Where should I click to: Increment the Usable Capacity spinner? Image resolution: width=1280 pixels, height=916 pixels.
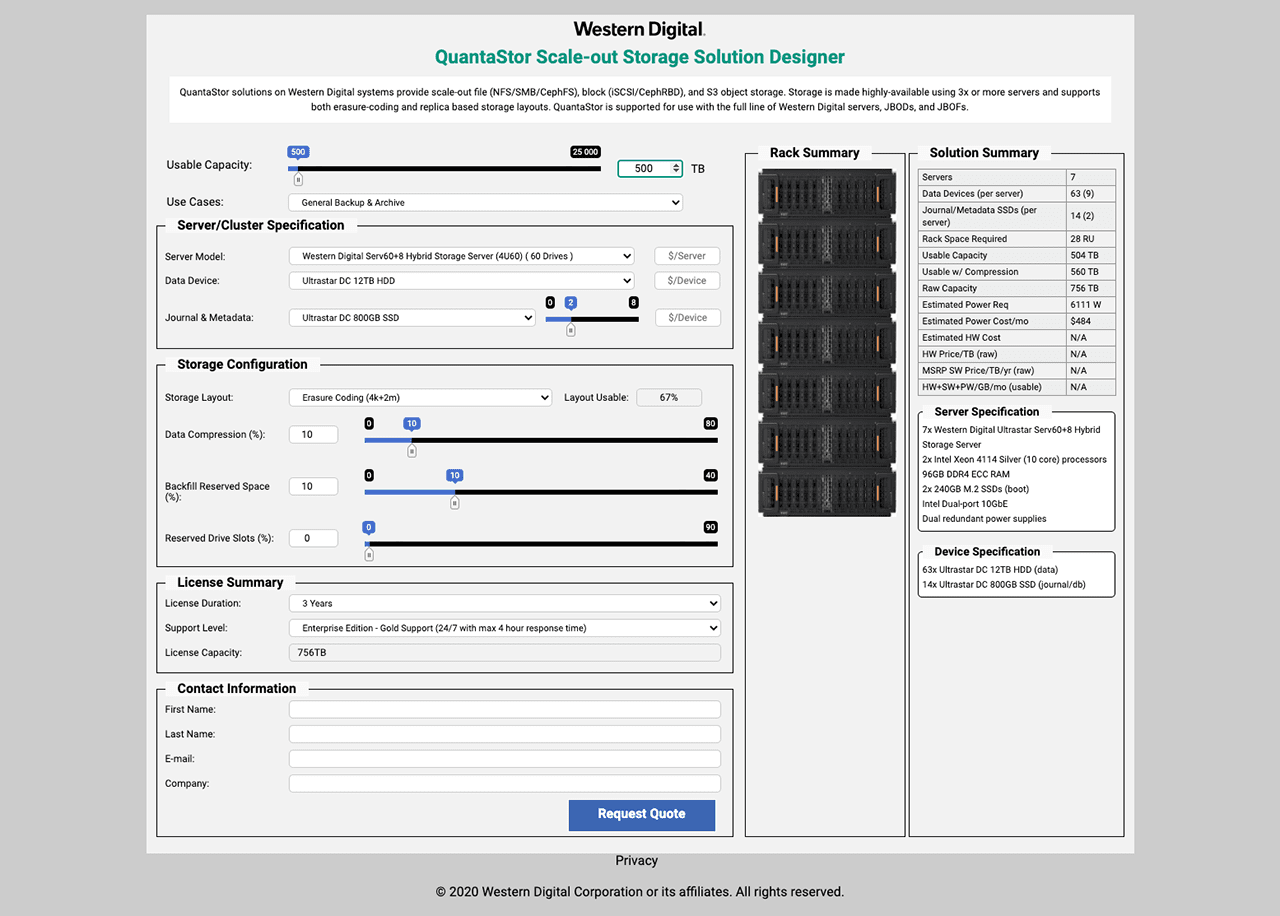coord(676,165)
